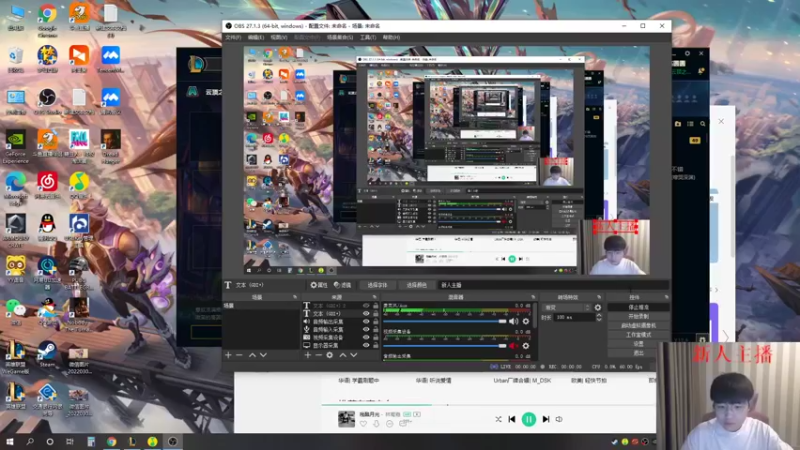800x450 pixels.
Task: Unmute the red muted speaker in the mixer
Action: coord(513,346)
